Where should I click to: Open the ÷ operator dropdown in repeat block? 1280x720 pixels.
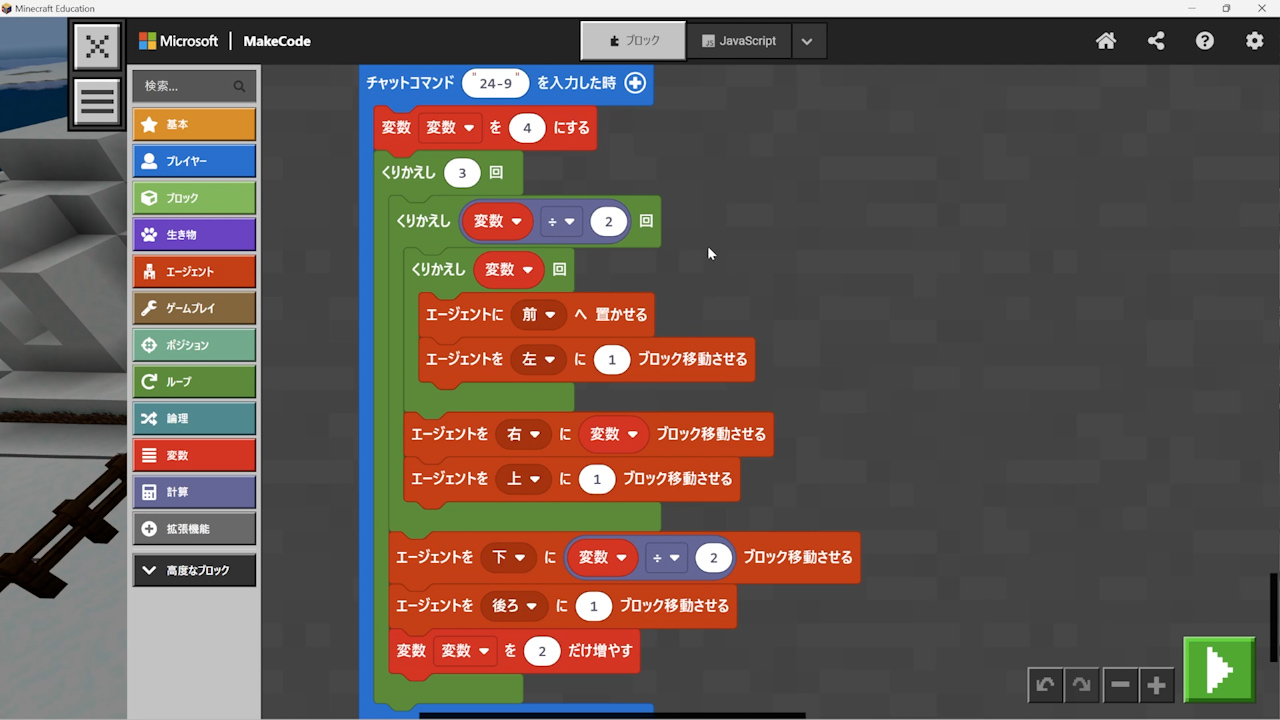click(x=560, y=222)
